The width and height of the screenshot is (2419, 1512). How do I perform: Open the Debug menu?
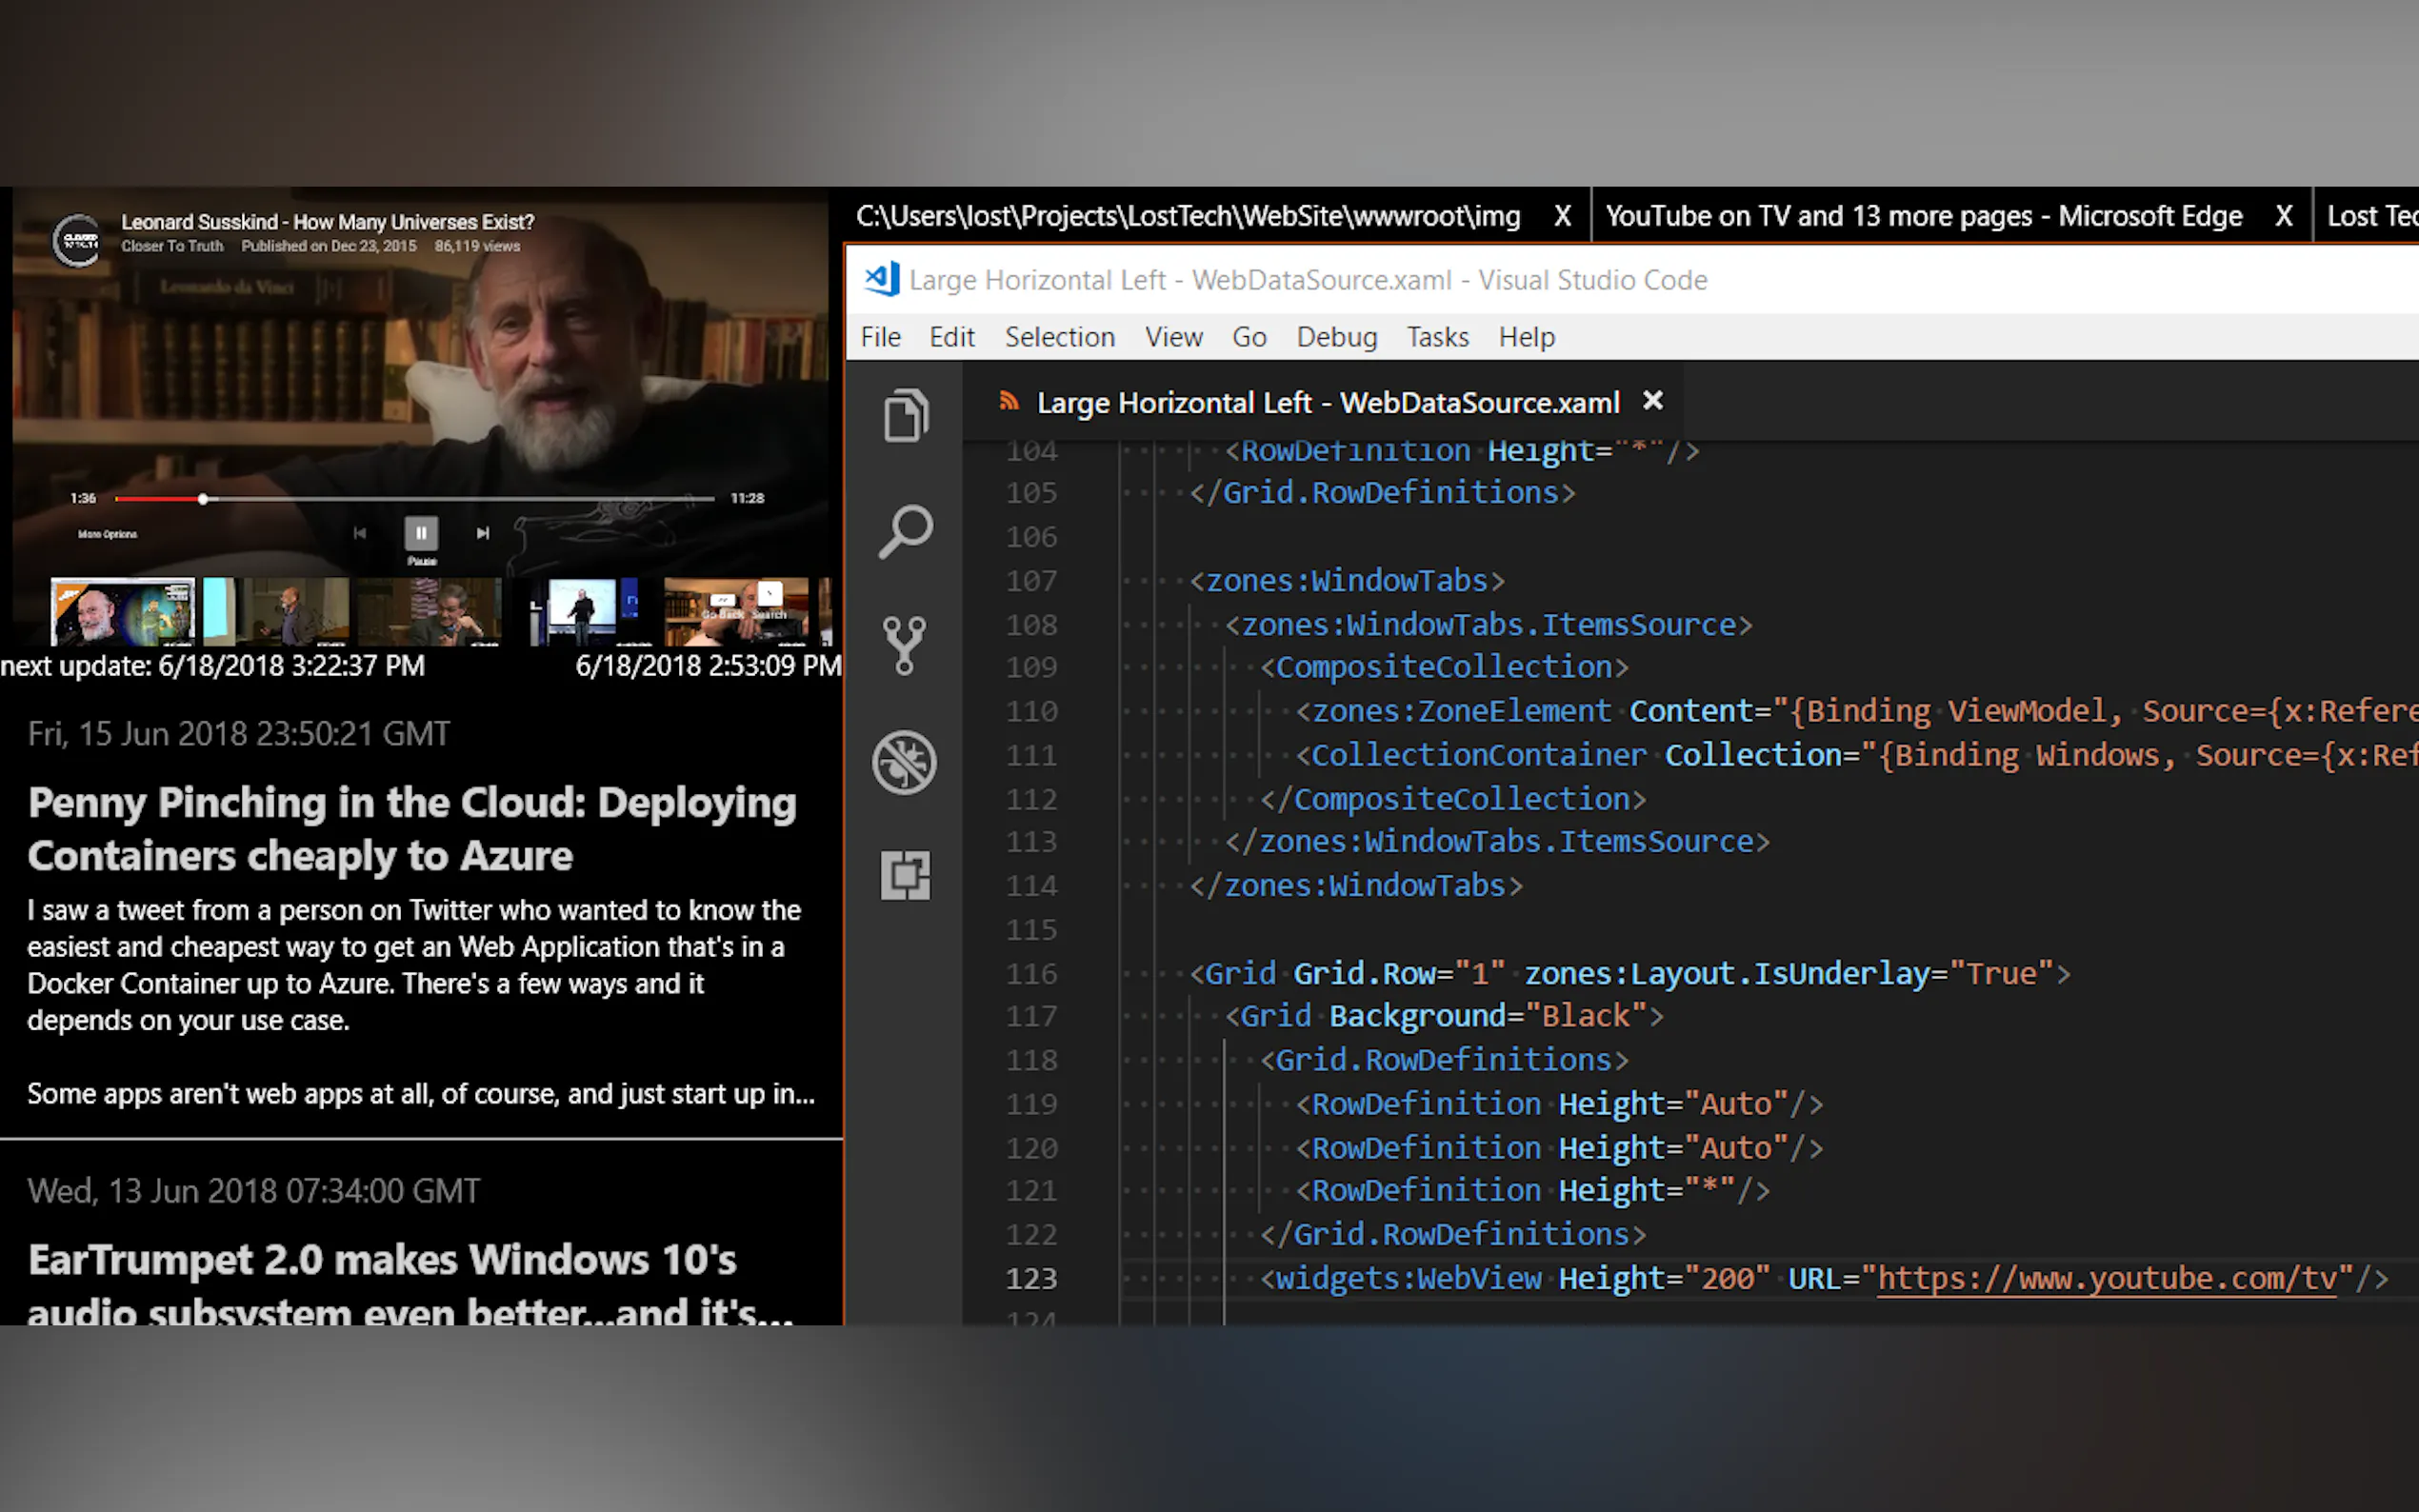point(1336,337)
